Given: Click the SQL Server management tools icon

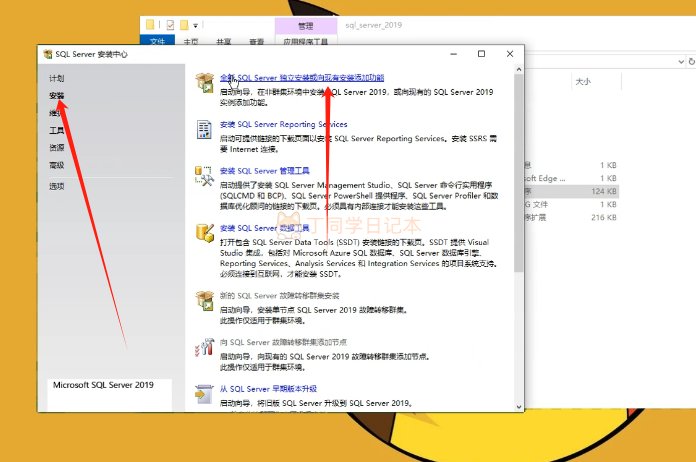Looking at the screenshot, I should [204, 177].
